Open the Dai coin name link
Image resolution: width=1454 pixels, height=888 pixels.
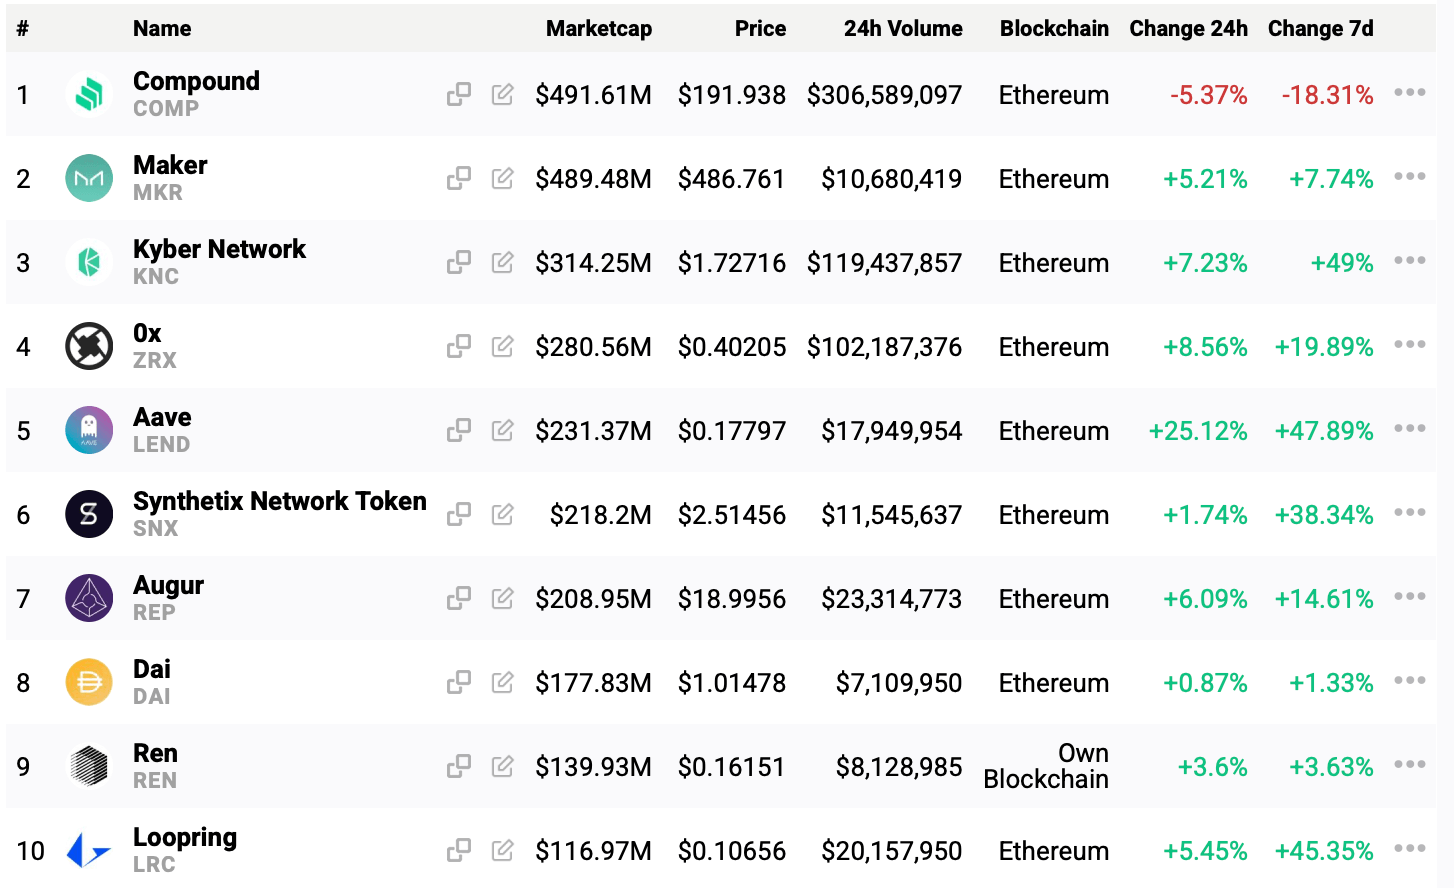point(152,669)
